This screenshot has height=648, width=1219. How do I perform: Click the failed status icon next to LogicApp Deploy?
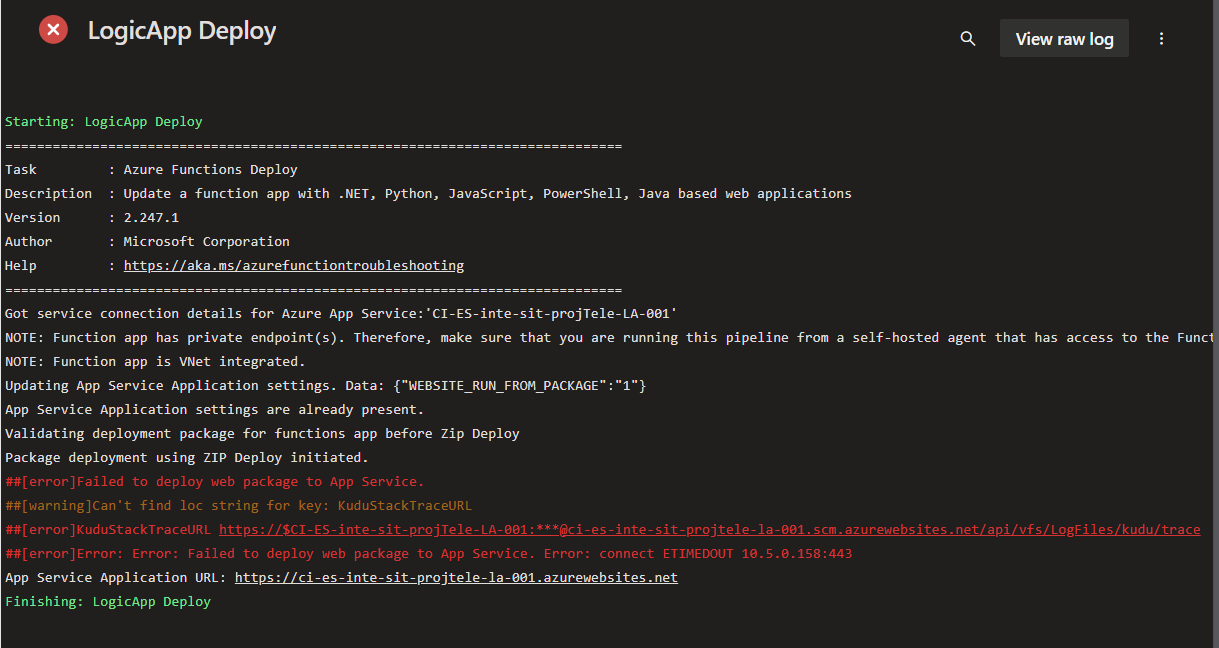[x=53, y=29]
